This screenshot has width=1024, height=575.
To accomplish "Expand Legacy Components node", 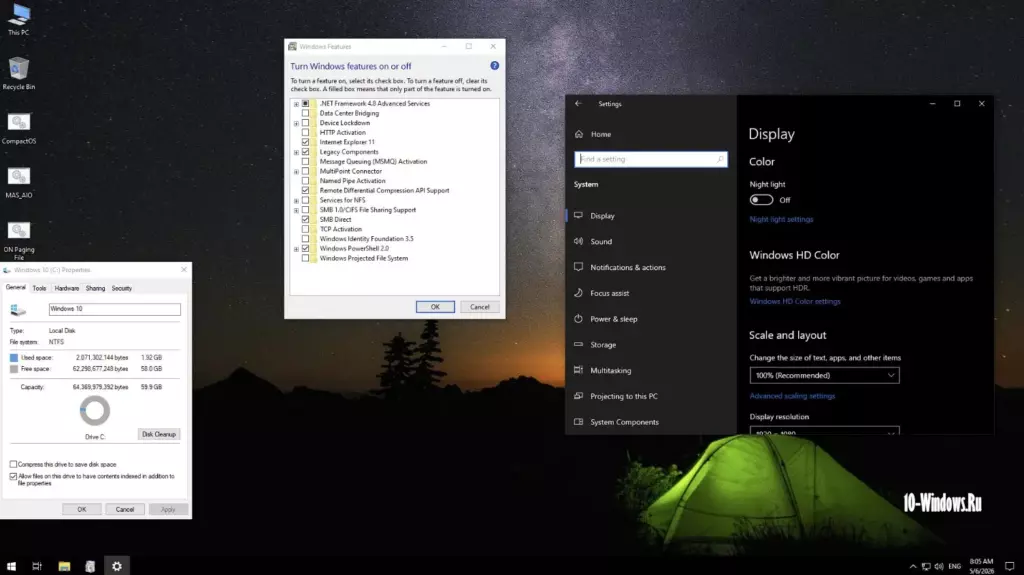I will 296,152.
